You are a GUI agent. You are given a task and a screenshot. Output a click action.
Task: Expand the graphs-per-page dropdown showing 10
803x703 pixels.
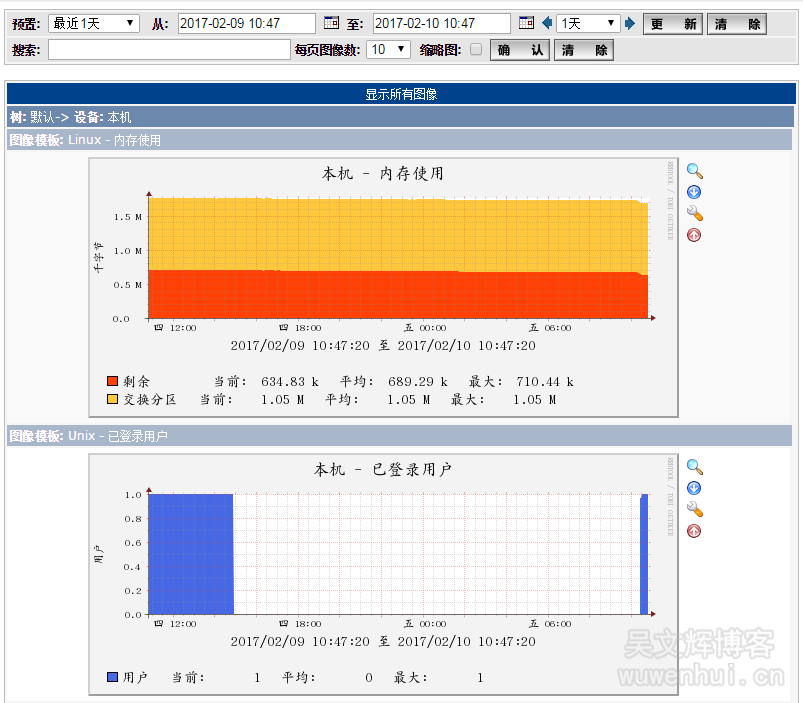(x=388, y=49)
